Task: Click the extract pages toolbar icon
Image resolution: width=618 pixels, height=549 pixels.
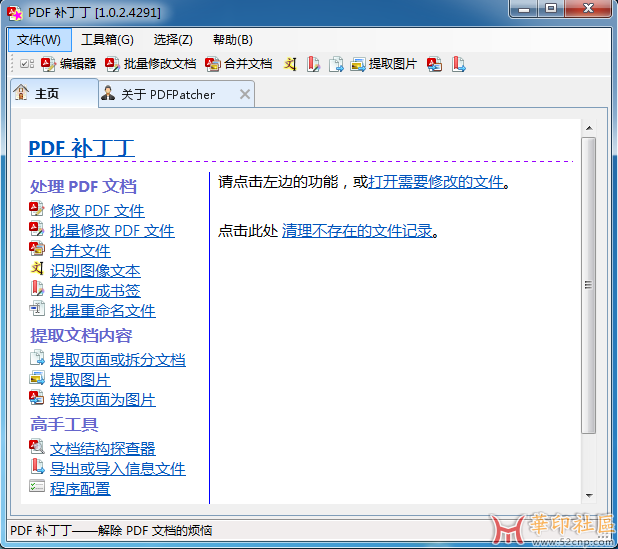Action: [x=336, y=64]
